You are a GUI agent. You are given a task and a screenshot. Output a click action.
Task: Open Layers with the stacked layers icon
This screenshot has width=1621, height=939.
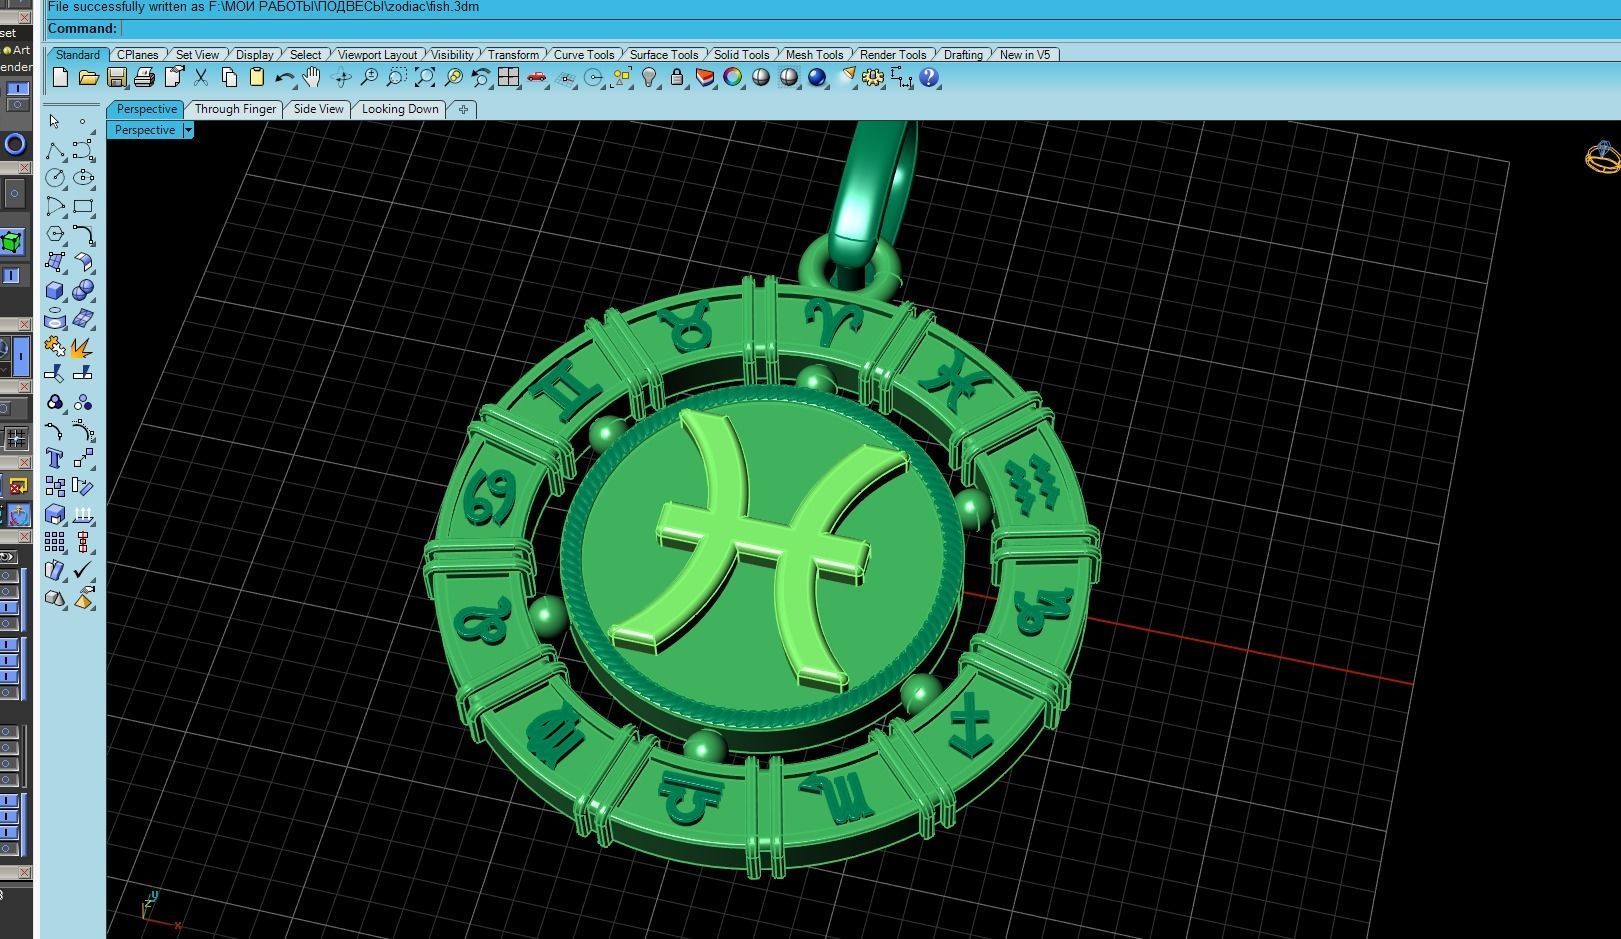pos(705,78)
